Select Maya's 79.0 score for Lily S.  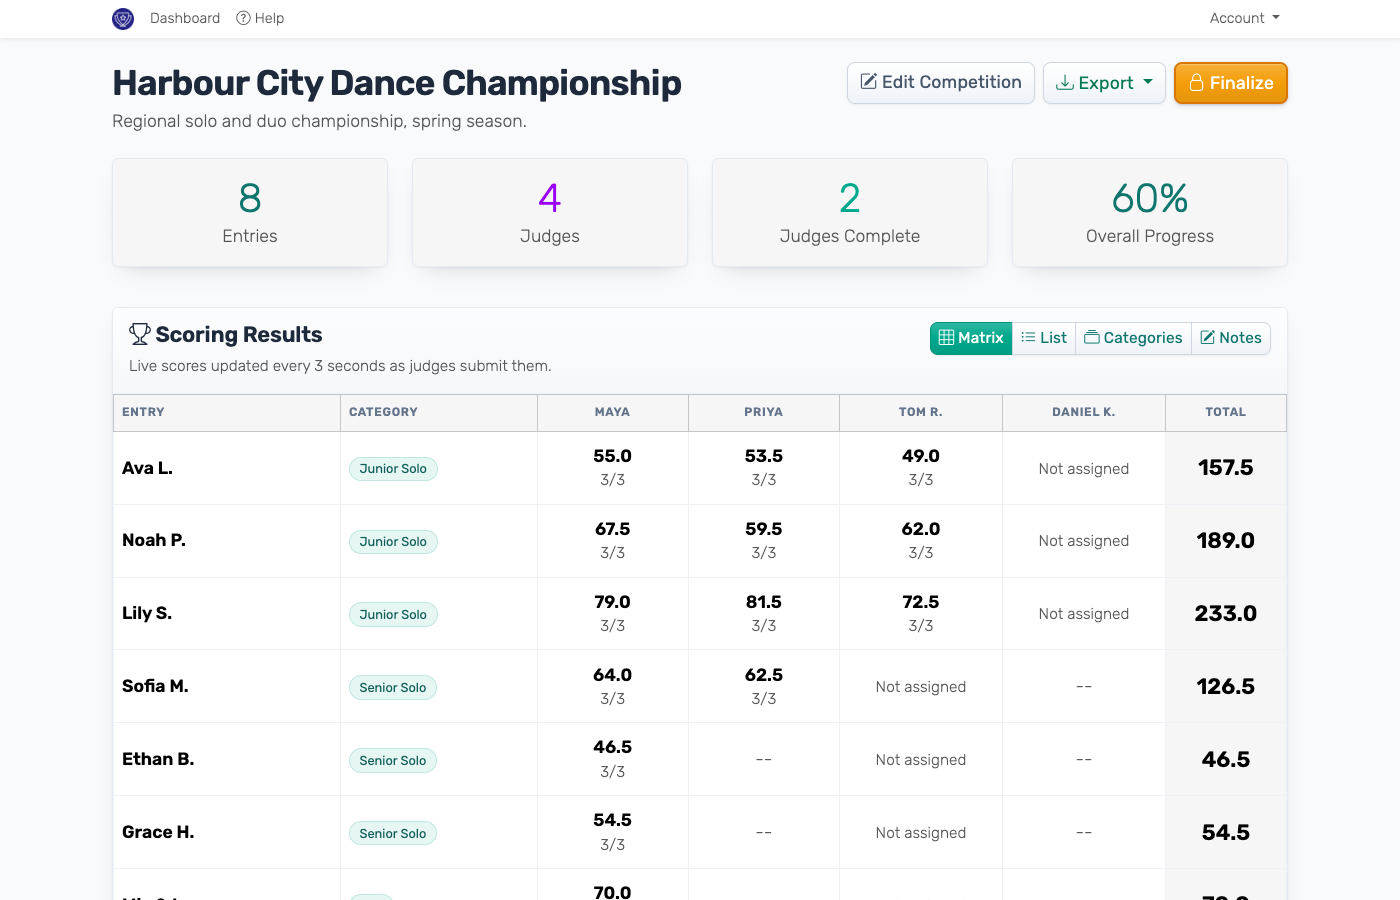[613, 602]
